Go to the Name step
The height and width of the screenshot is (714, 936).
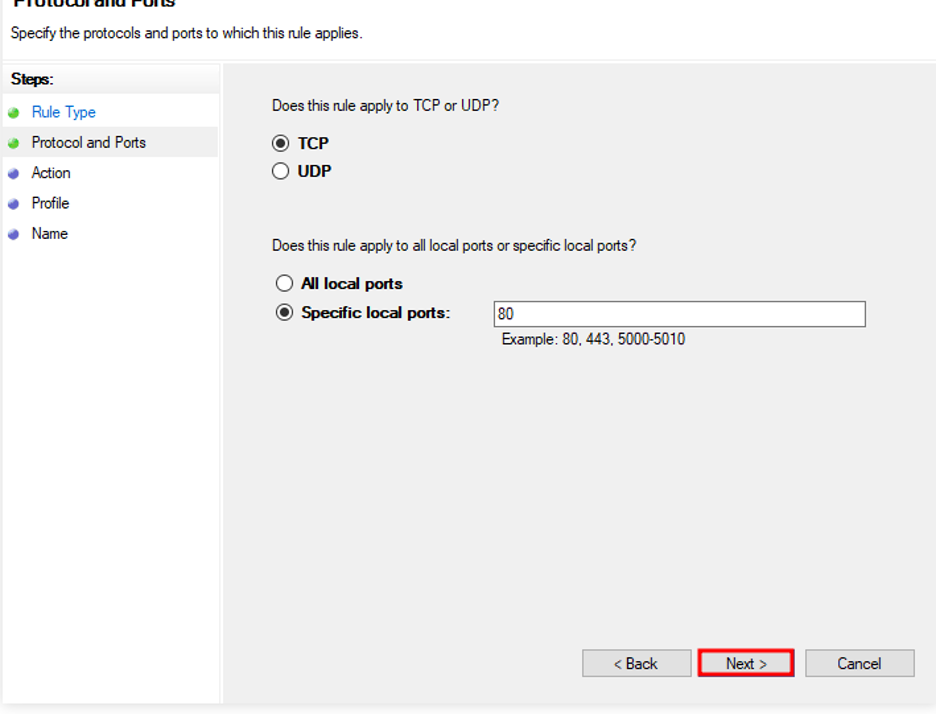click(x=49, y=233)
